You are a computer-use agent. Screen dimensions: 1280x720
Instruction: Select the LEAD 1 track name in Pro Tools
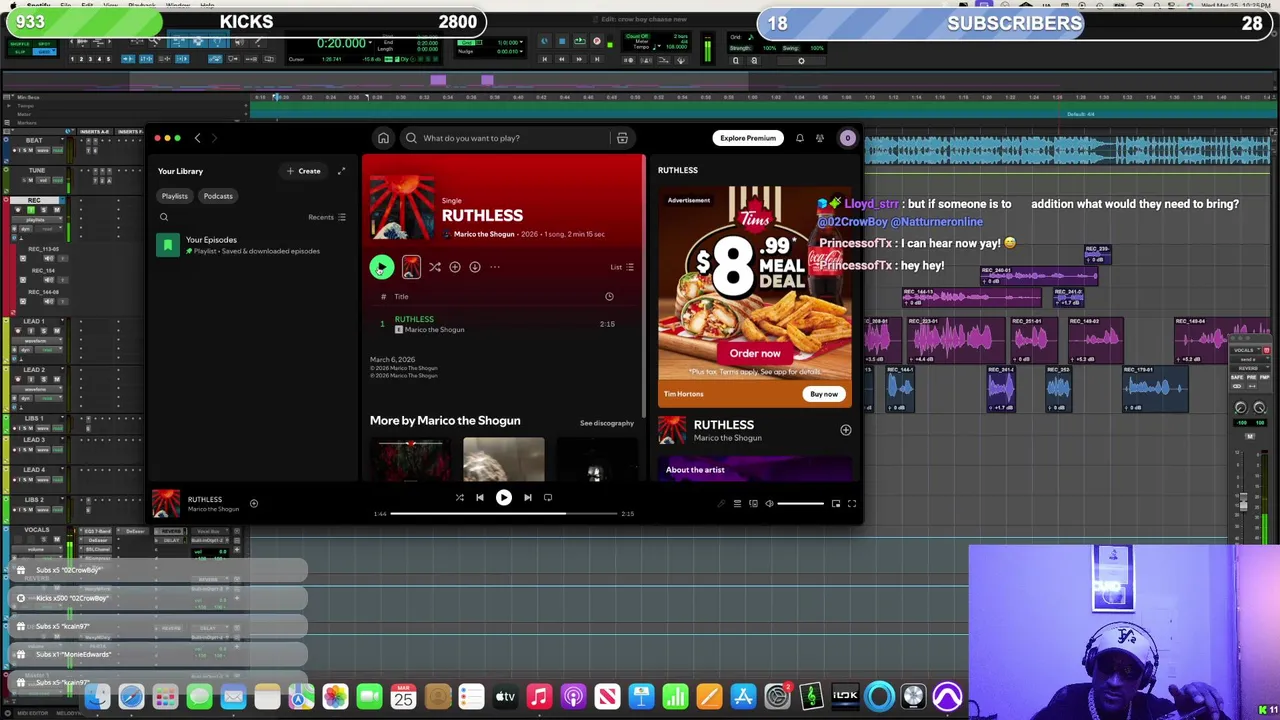(x=34, y=321)
